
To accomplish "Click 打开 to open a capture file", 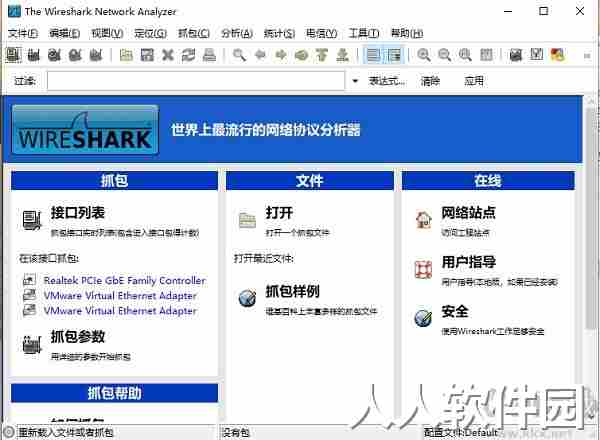I will click(279, 213).
